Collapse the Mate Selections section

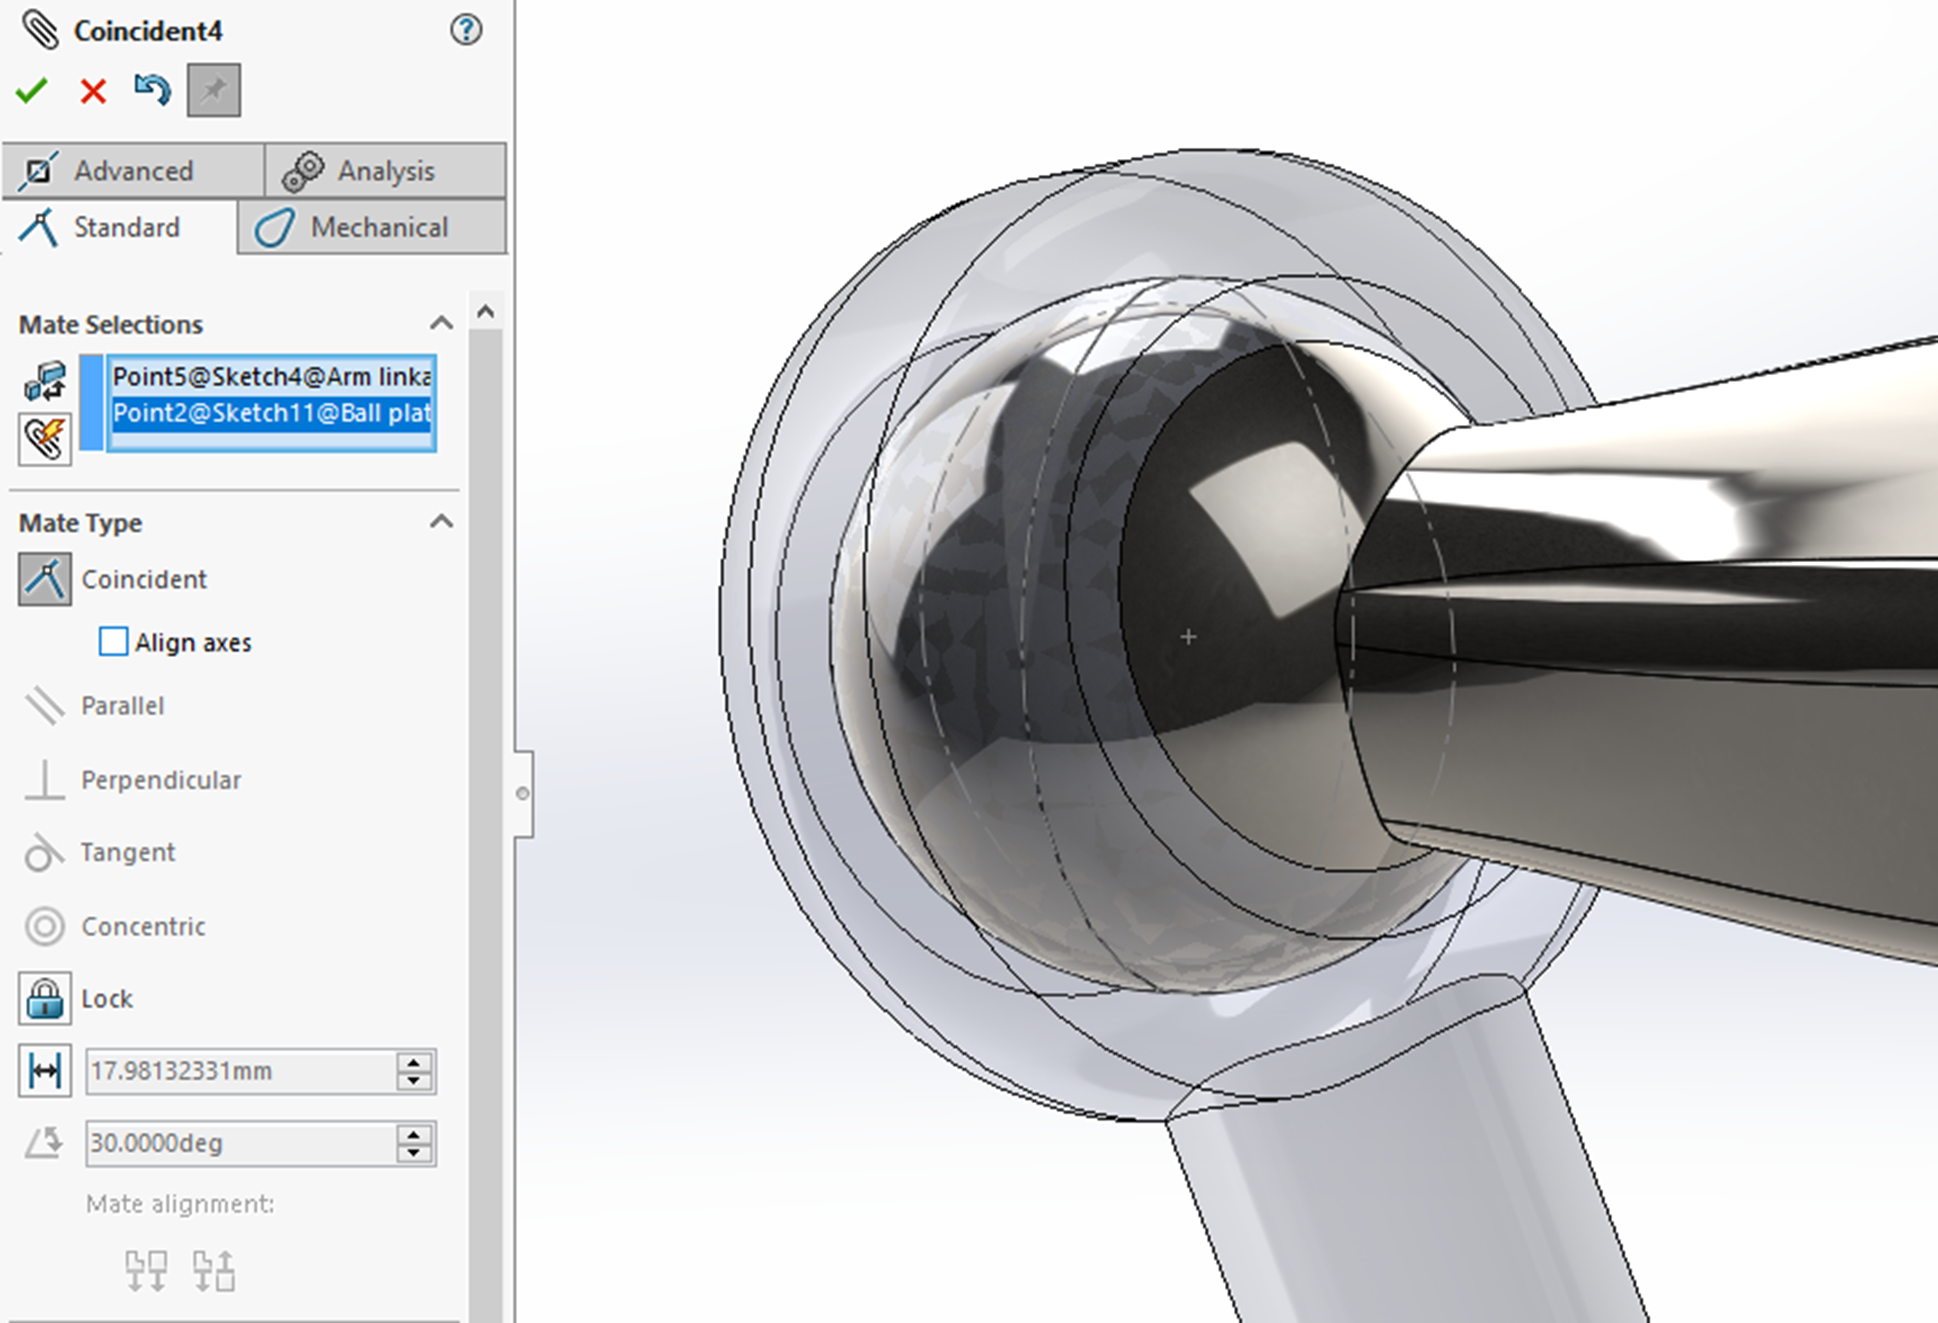click(x=441, y=322)
